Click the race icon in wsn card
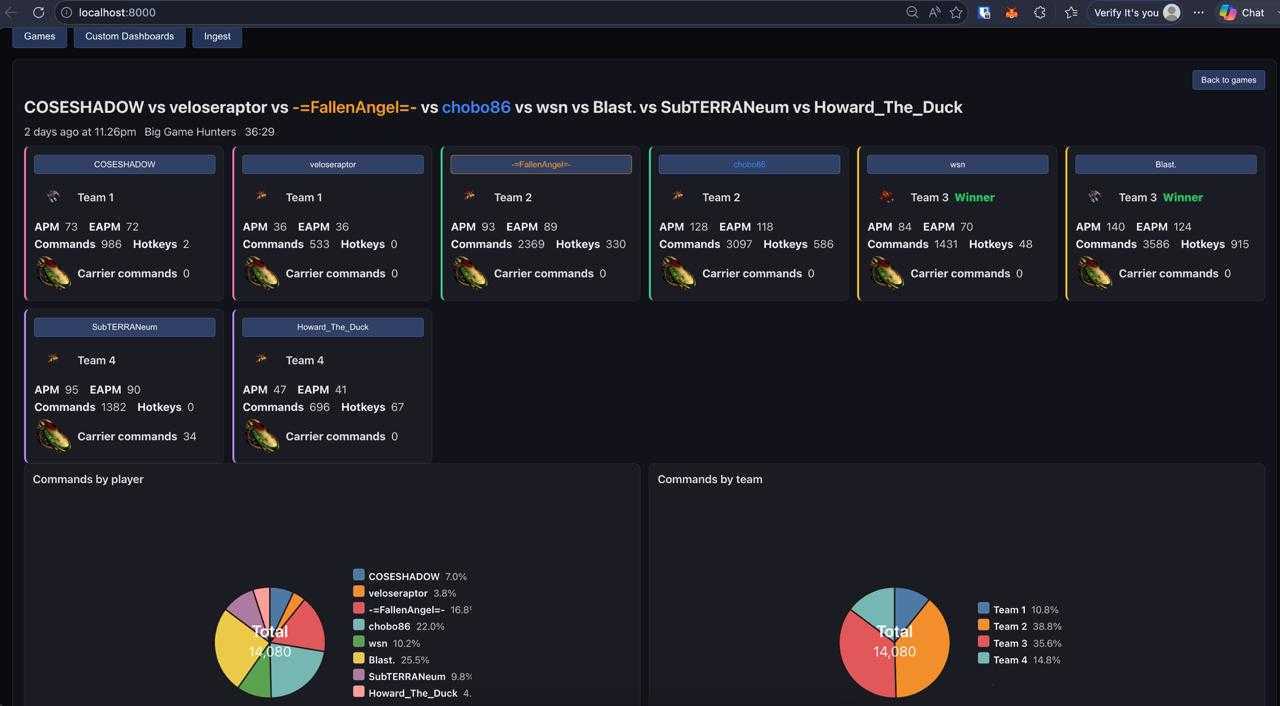Image resolution: width=1280 pixels, height=706 pixels. pyautogui.click(x=886, y=197)
